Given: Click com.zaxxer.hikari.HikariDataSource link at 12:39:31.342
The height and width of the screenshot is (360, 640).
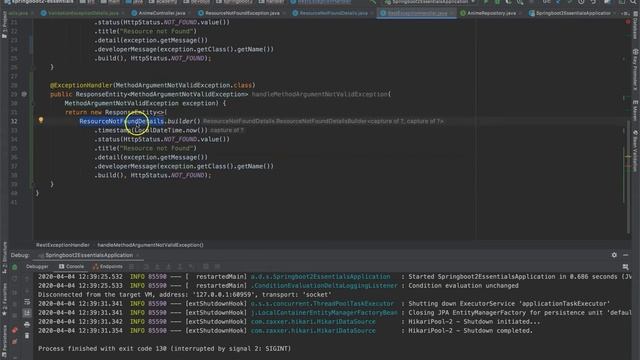Looking at the screenshot, I should tap(313, 322).
